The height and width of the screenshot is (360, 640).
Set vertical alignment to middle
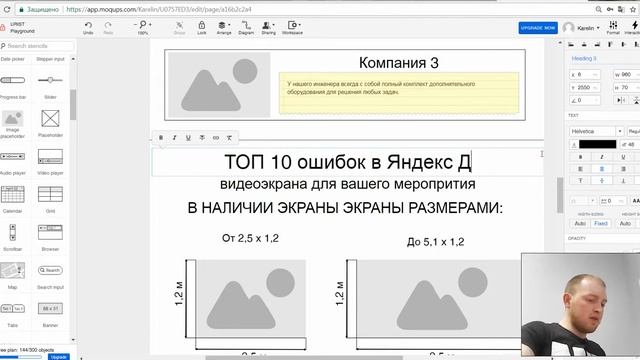coord(602,180)
